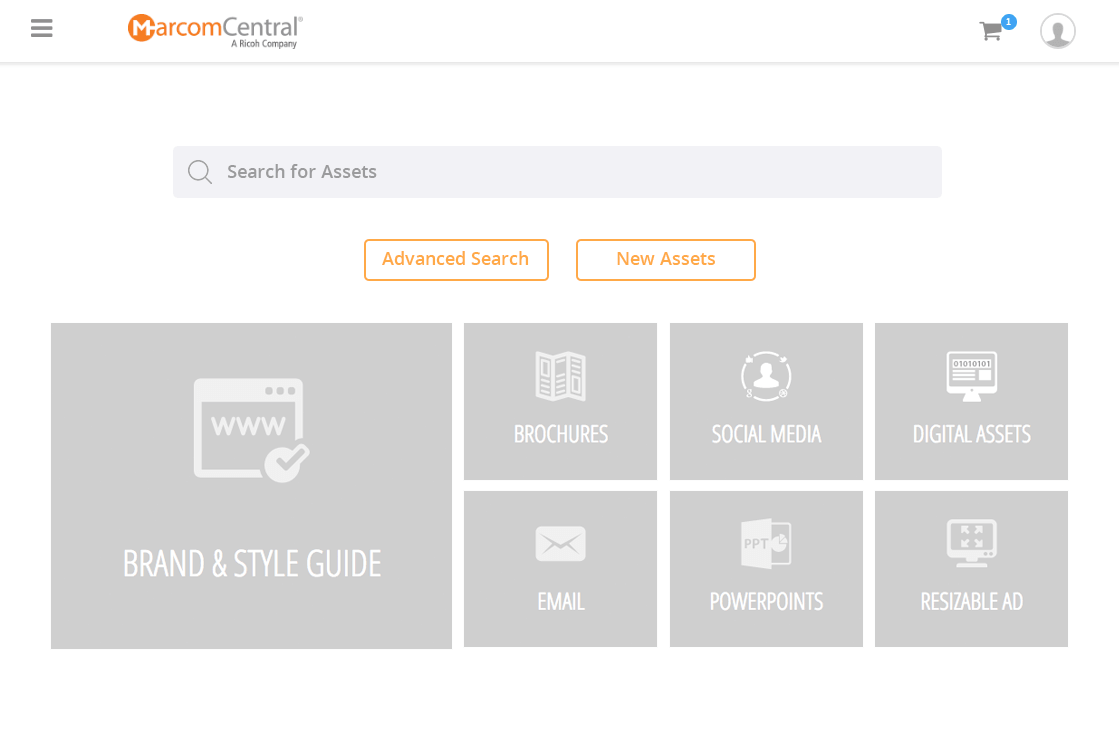Open the PowerPoints PPT icon

tap(766, 544)
